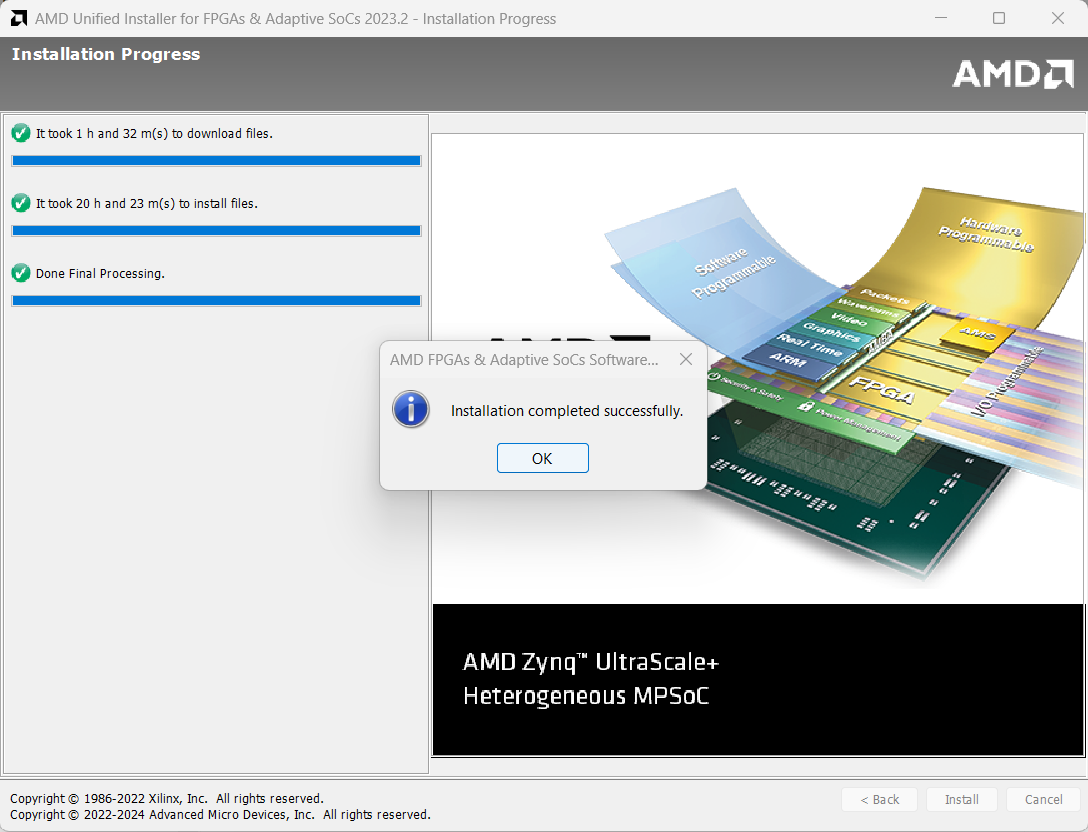Click the AMD icon in the title bar

tap(18, 19)
